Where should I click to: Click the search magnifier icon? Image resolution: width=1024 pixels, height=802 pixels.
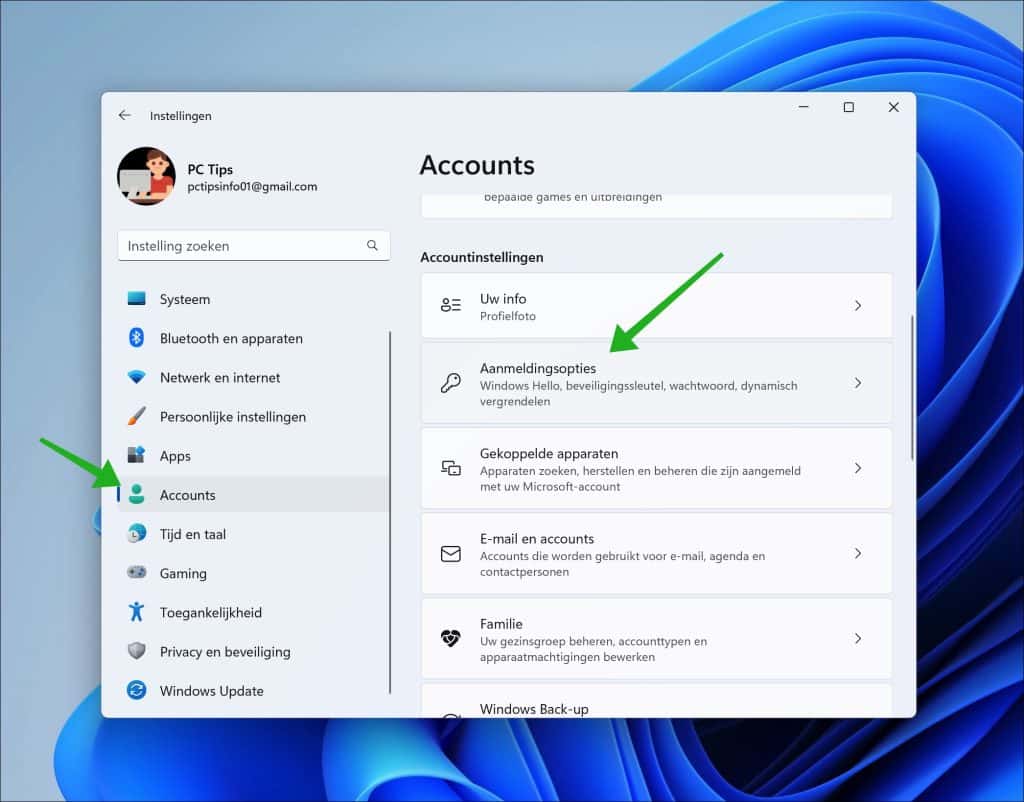[x=372, y=246]
